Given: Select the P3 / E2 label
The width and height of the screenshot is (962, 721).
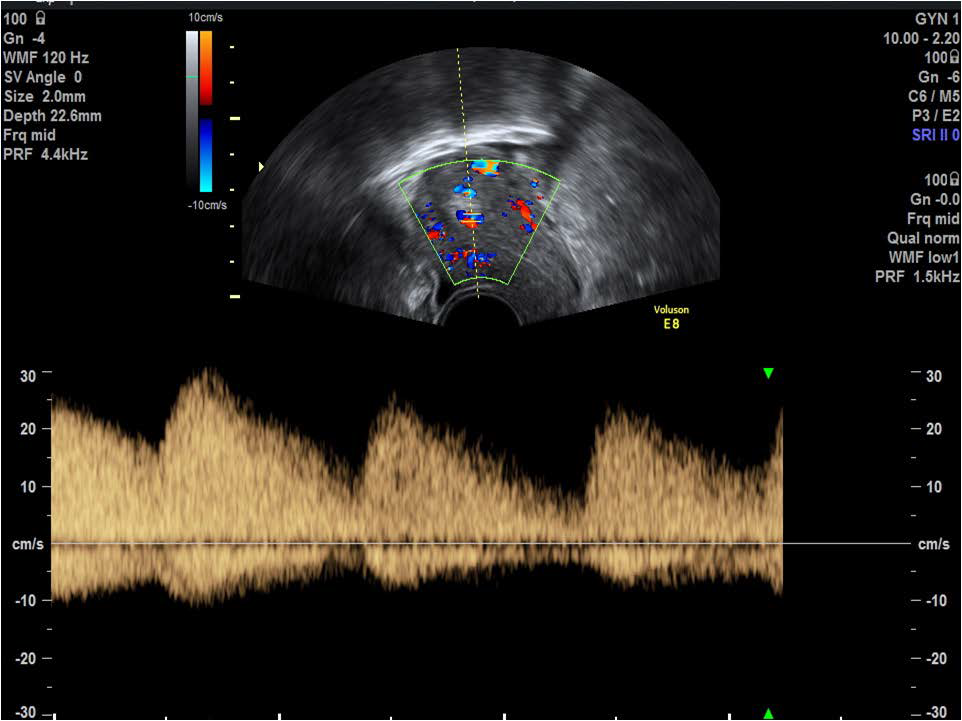Looking at the screenshot, I should (x=937, y=117).
